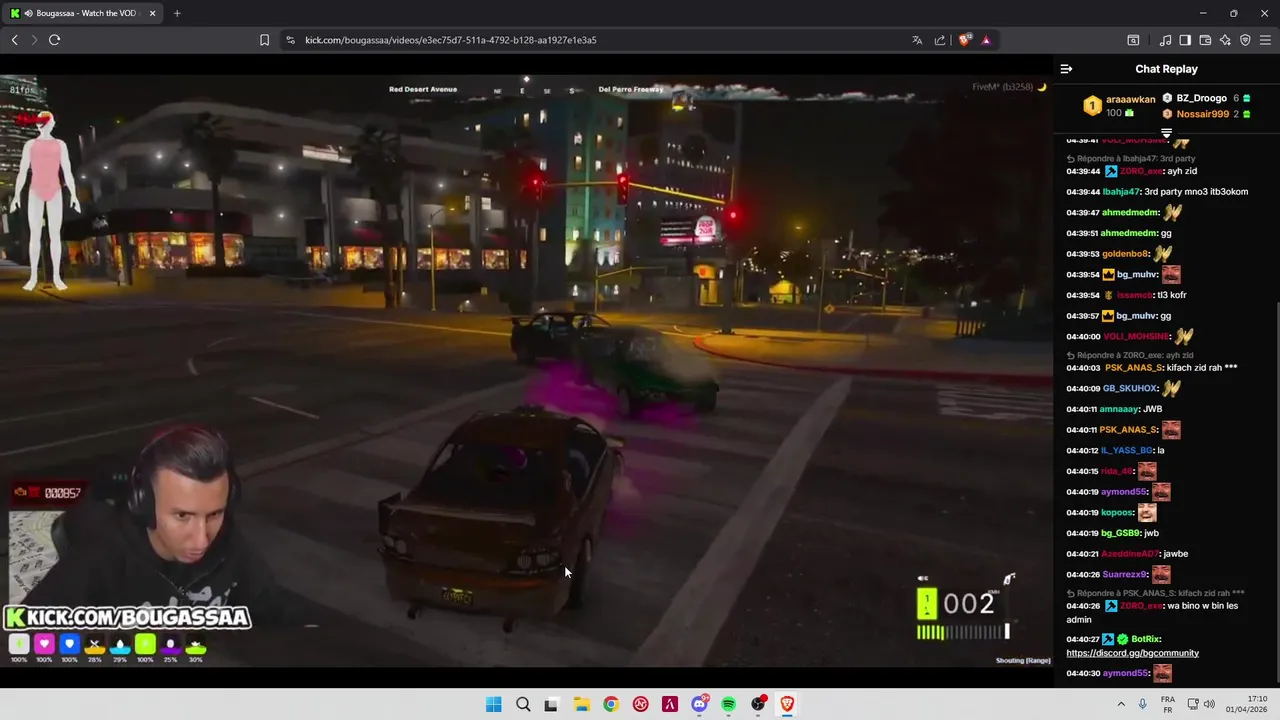View site information icon in address bar

click(290, 40)
